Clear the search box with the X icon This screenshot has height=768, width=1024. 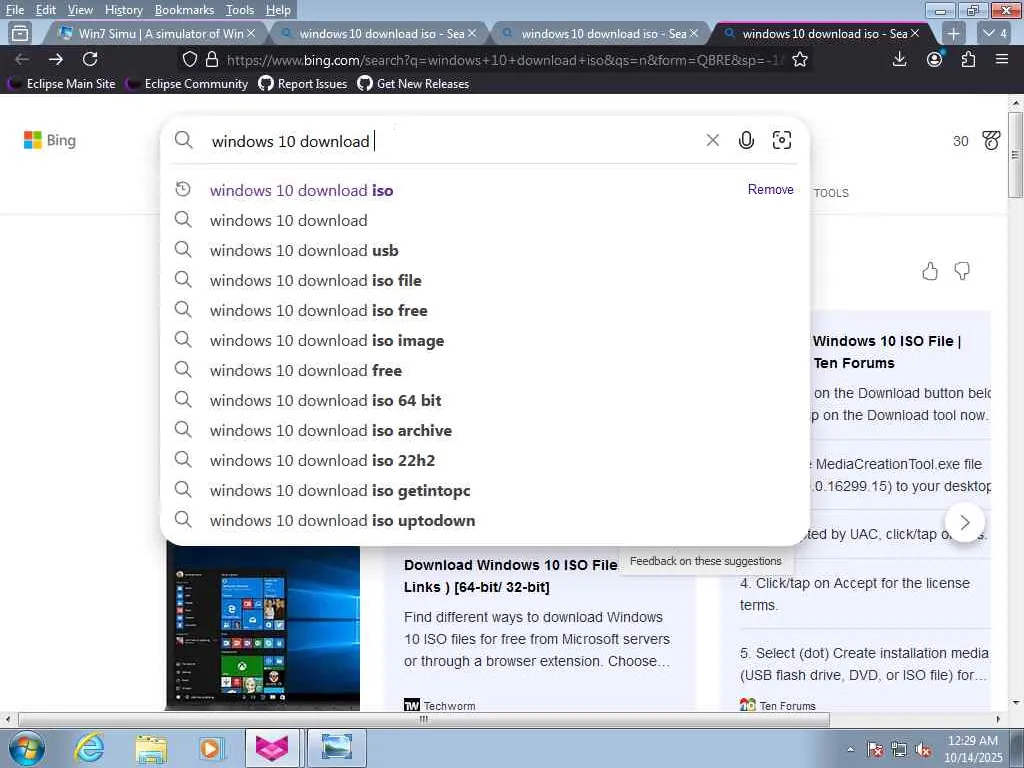pyautogui.click(x=712, y=140)
